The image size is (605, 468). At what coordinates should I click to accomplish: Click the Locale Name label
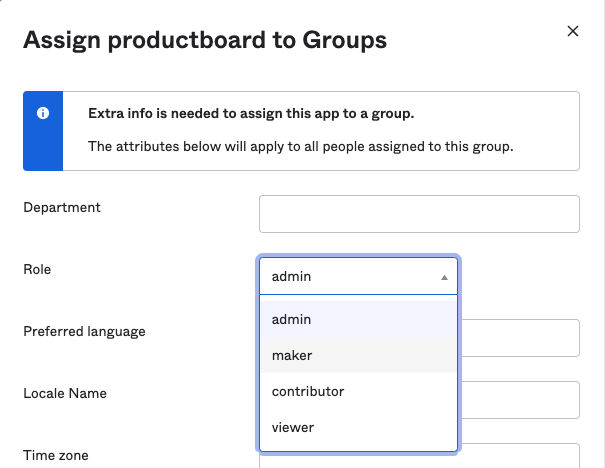tap(65, 393)
